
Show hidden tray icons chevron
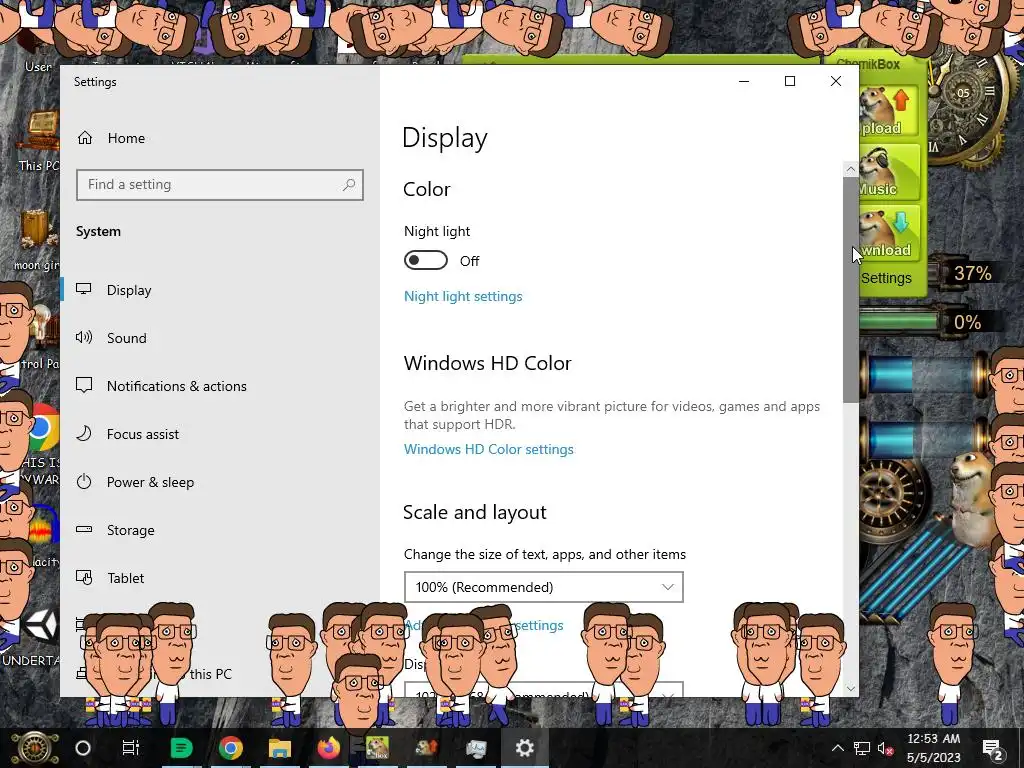click(x=837, y=748)
